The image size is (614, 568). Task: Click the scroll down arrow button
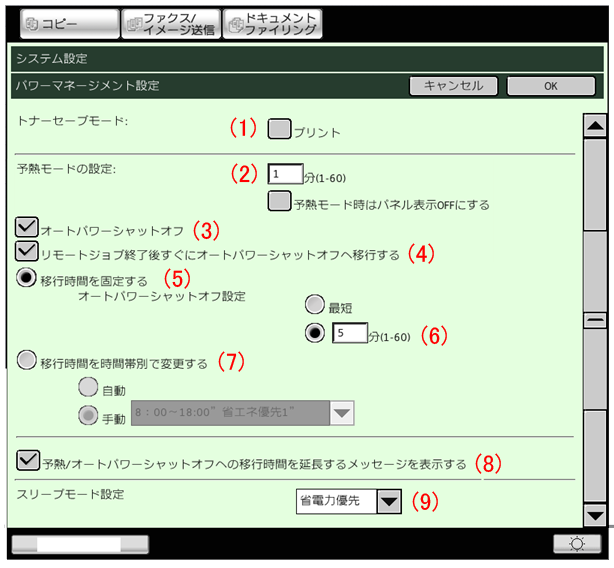(x=596, y=515)
